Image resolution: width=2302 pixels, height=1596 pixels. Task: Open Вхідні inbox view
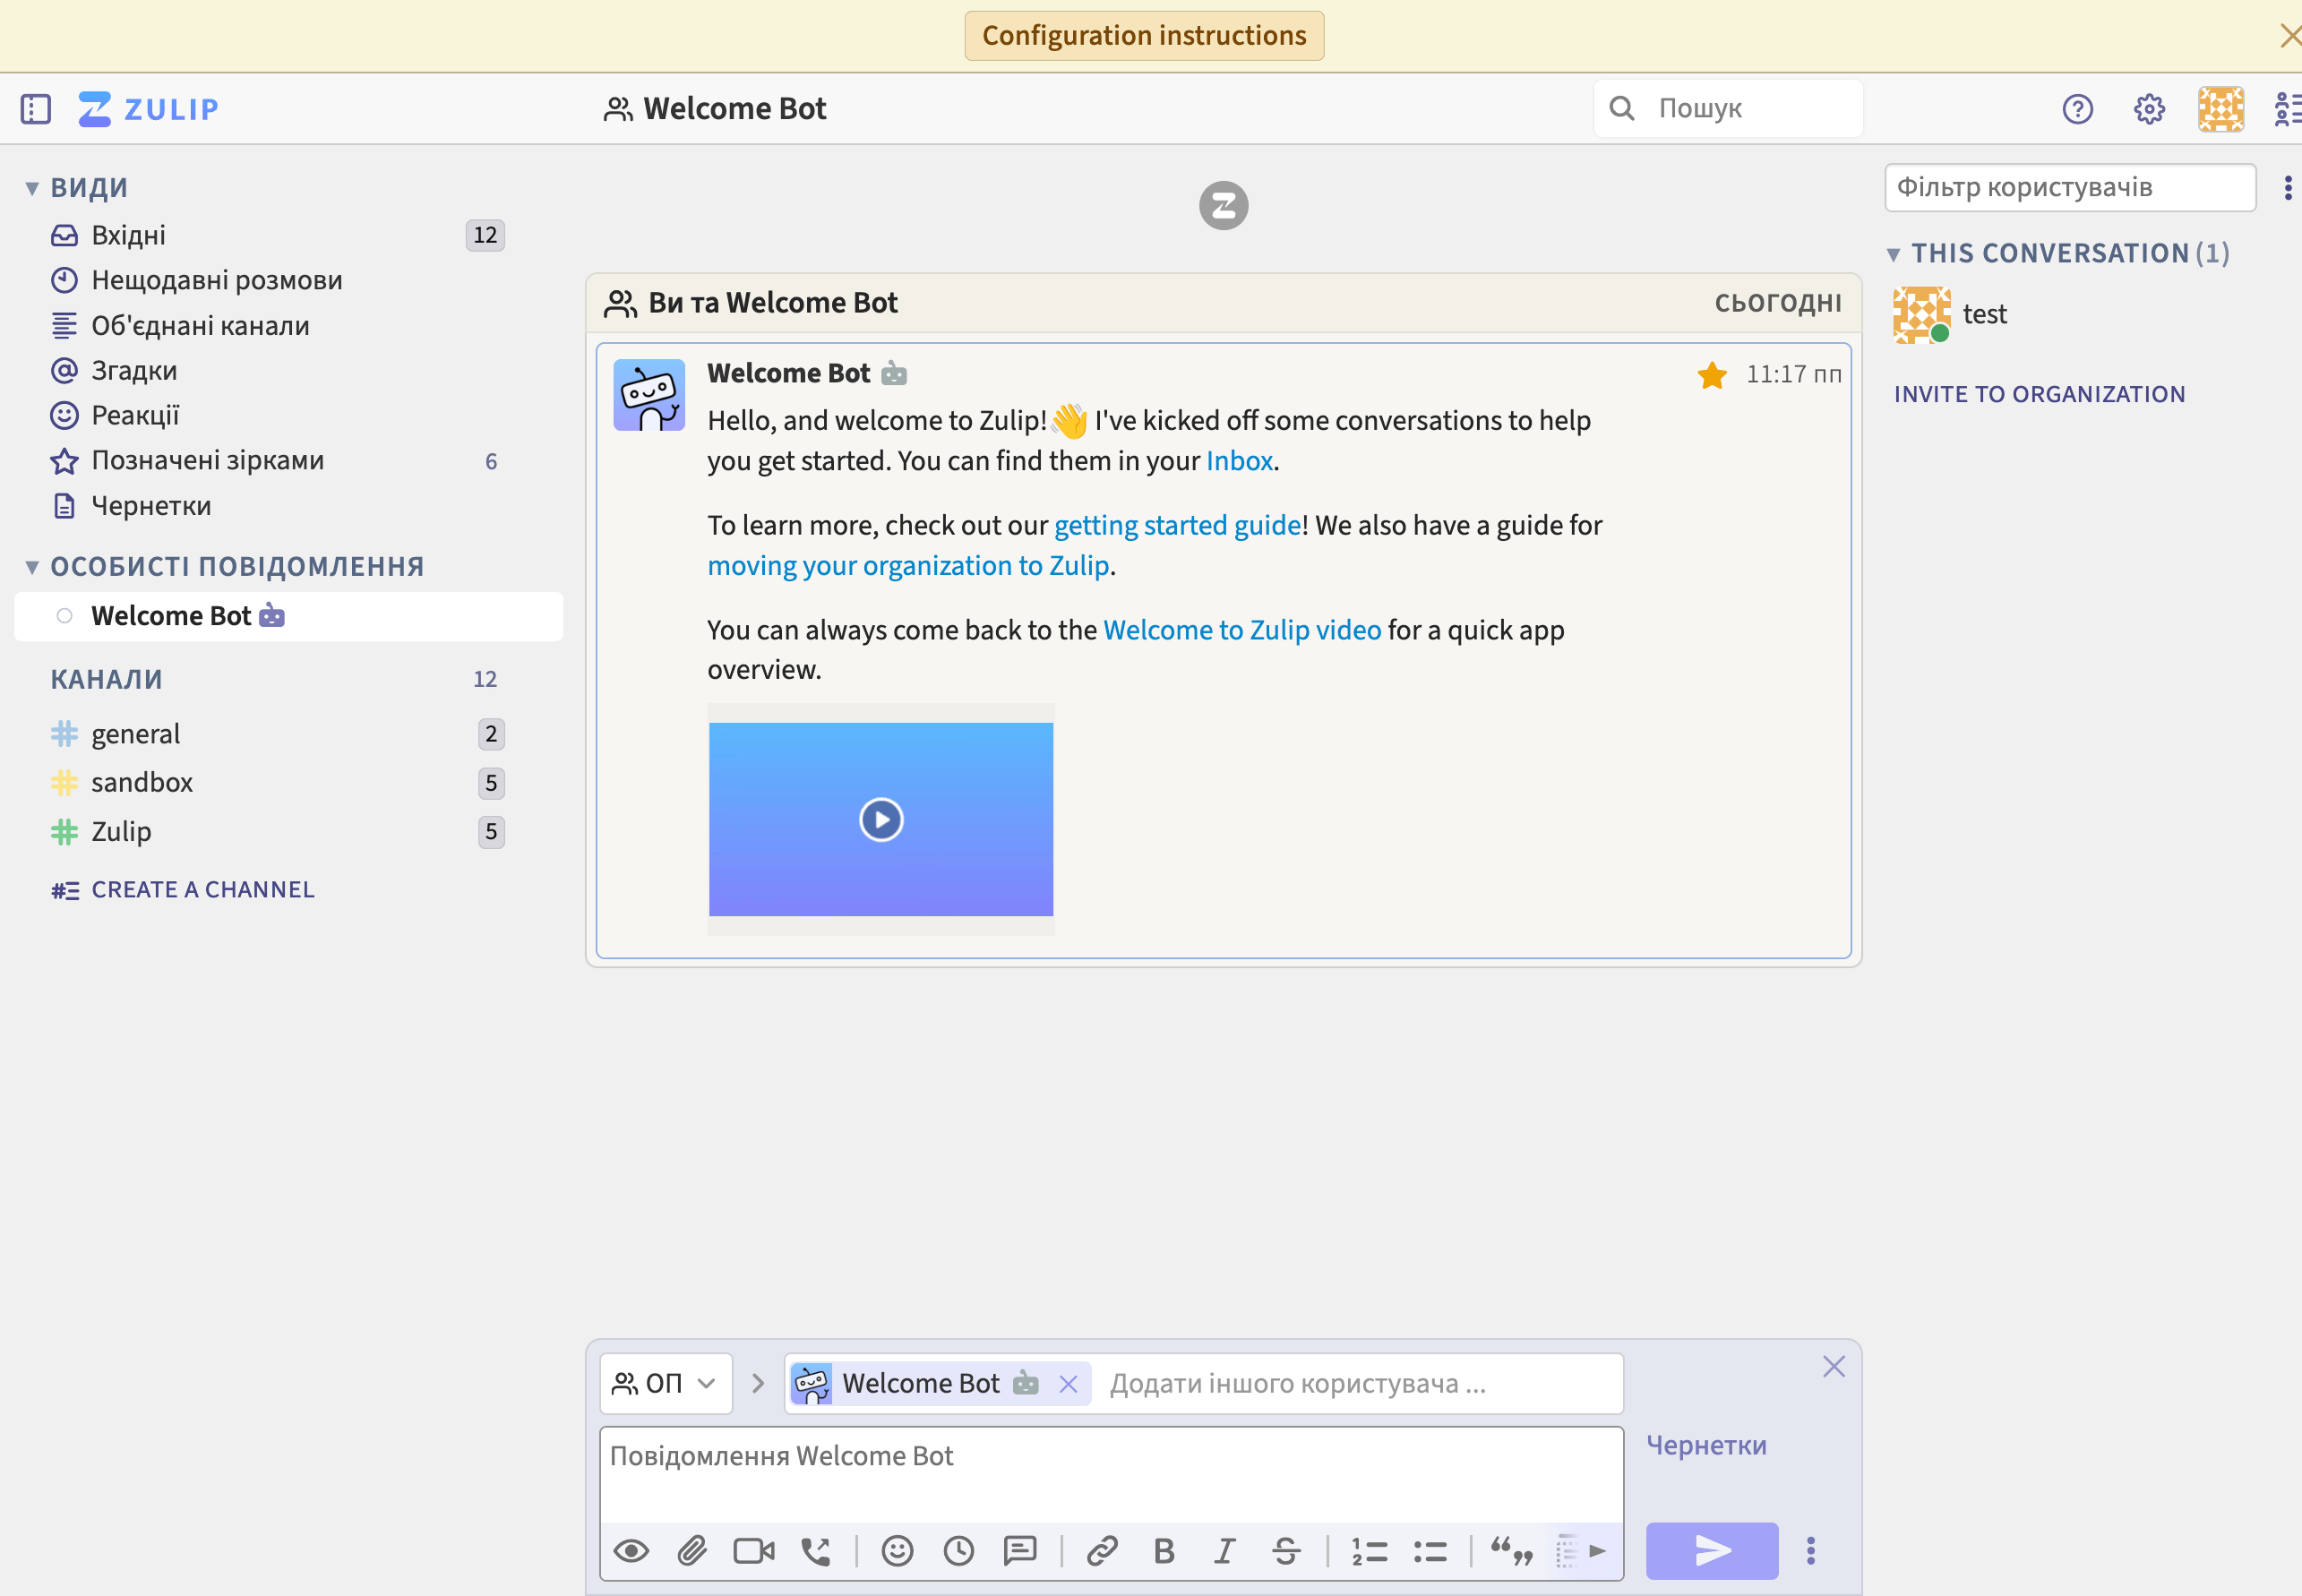(x=128, y=235)
